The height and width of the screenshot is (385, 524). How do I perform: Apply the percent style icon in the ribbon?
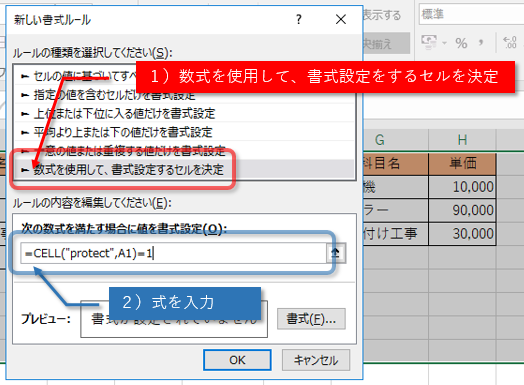(461, 43)
